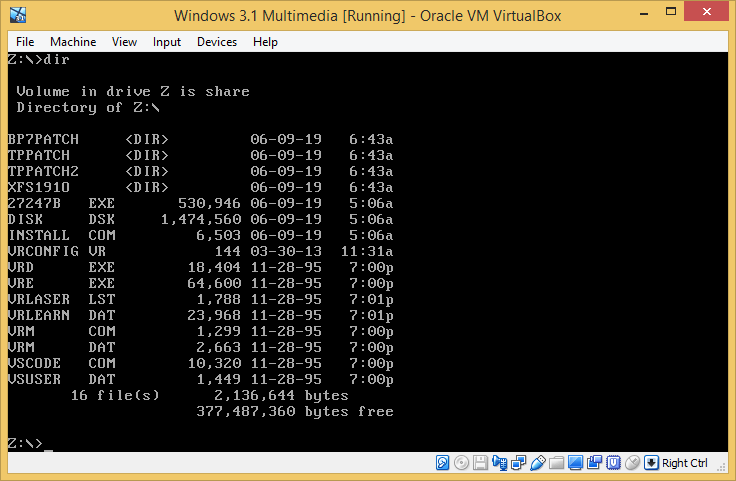Viewport: 736px width, 481px height.
Task: Click the VRLASER LST file entry
Action: [200, 299]
